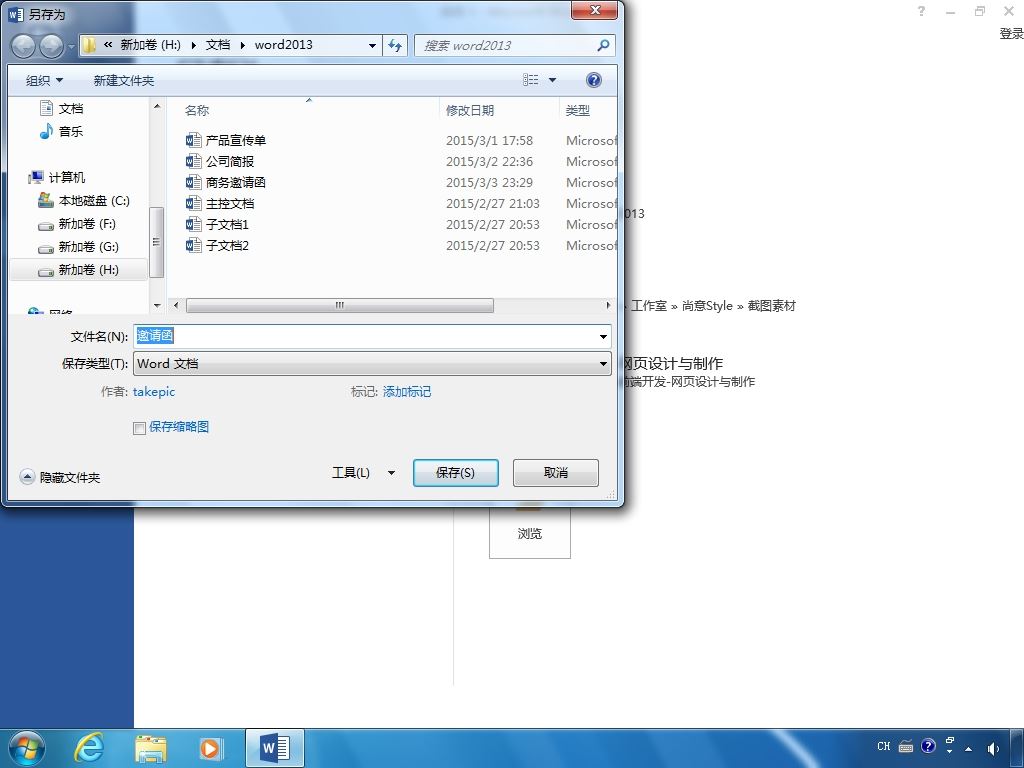The height and width of the screenshot is (768, 1024).
Task: Collapse folders with 隐藏文件夹 toggle
Action: tap(60, 477)
